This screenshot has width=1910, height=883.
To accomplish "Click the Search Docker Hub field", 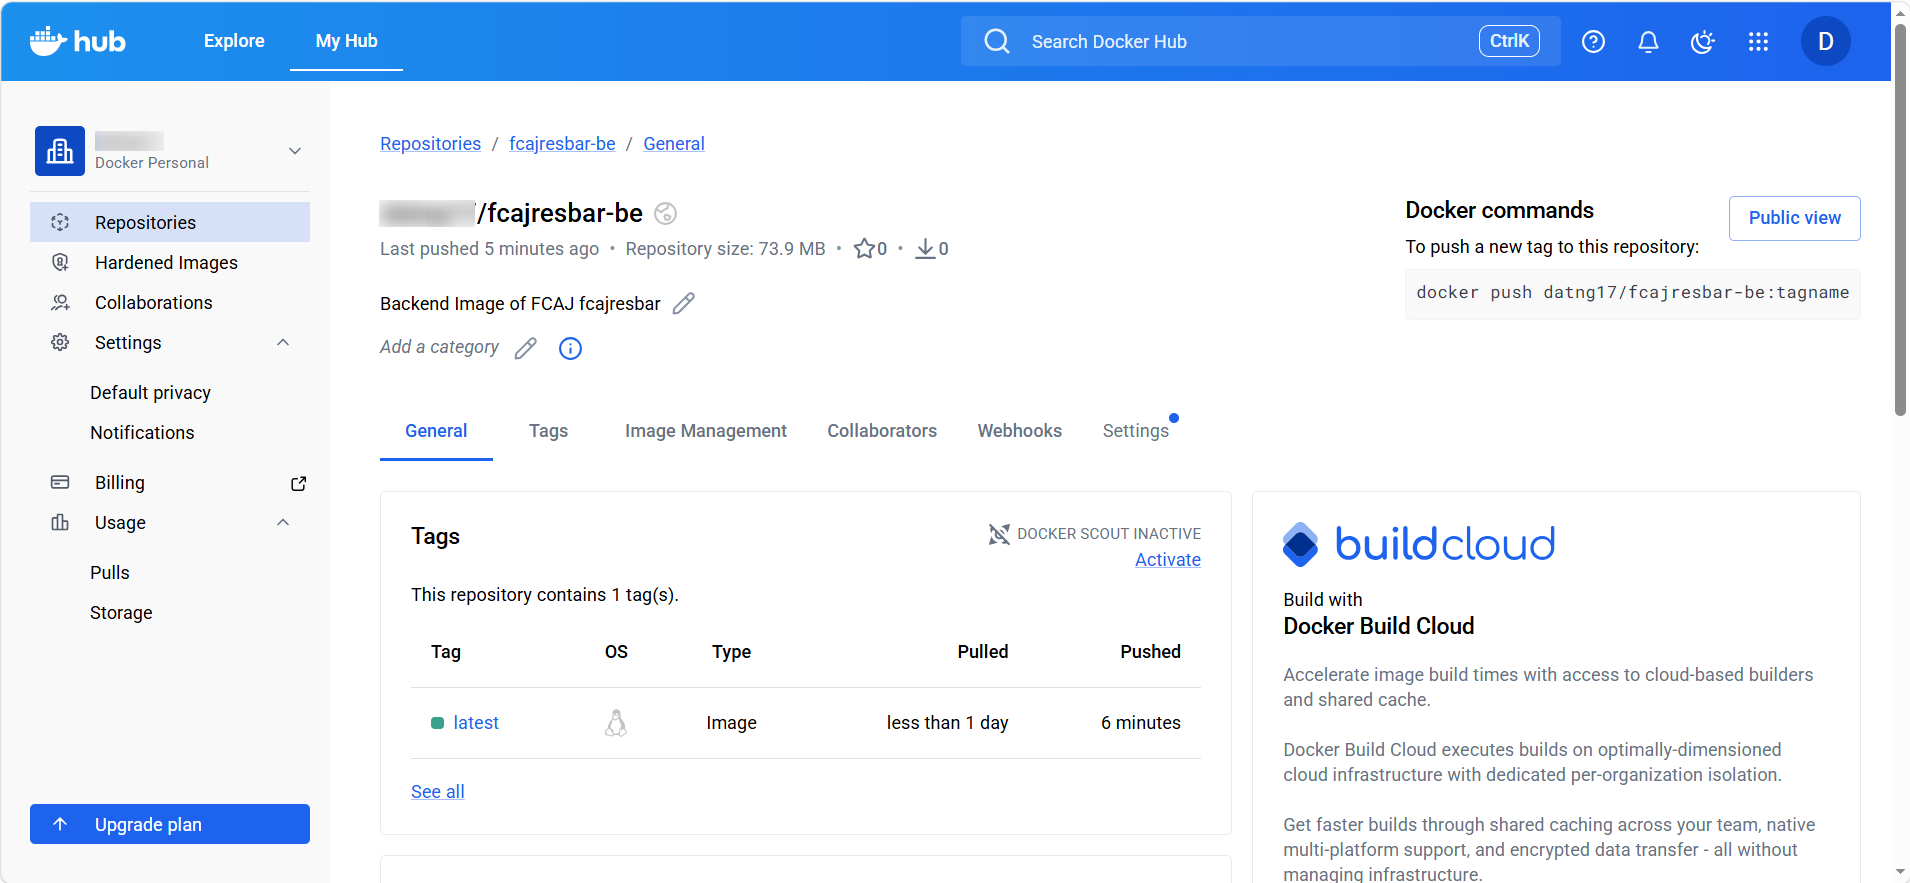I will 1260,41.
